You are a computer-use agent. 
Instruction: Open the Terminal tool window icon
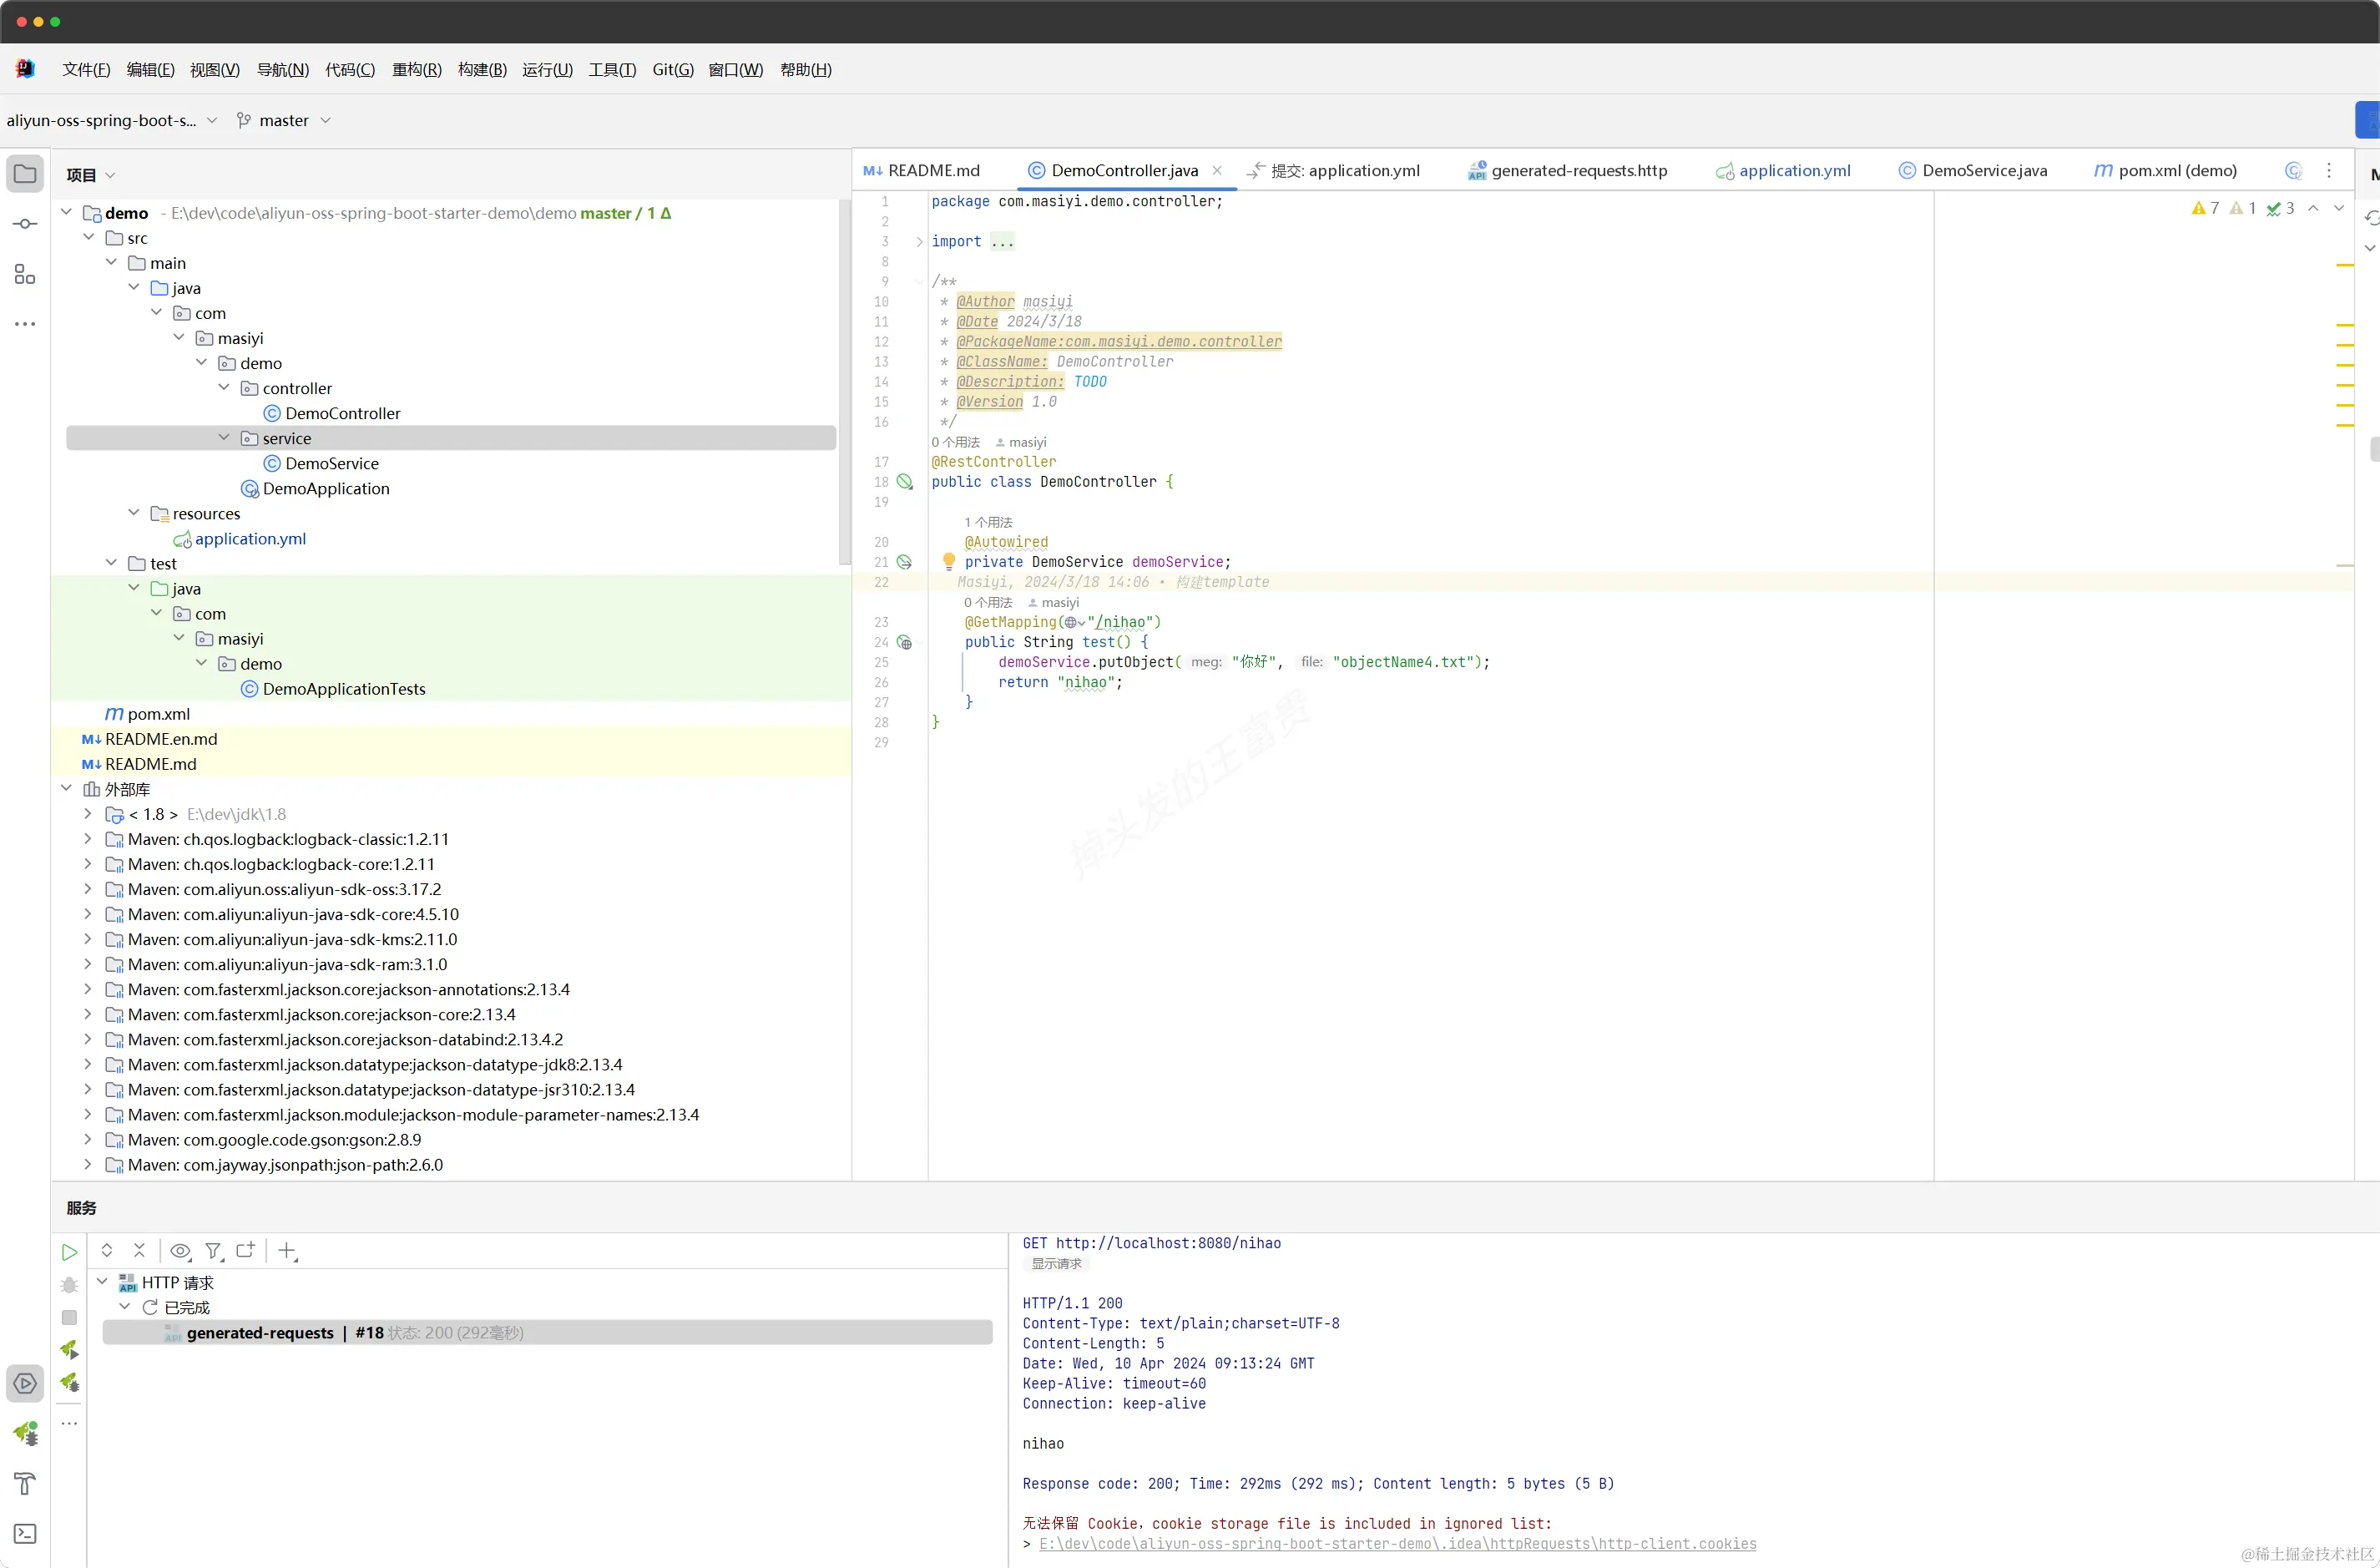tap(25, 1533)
